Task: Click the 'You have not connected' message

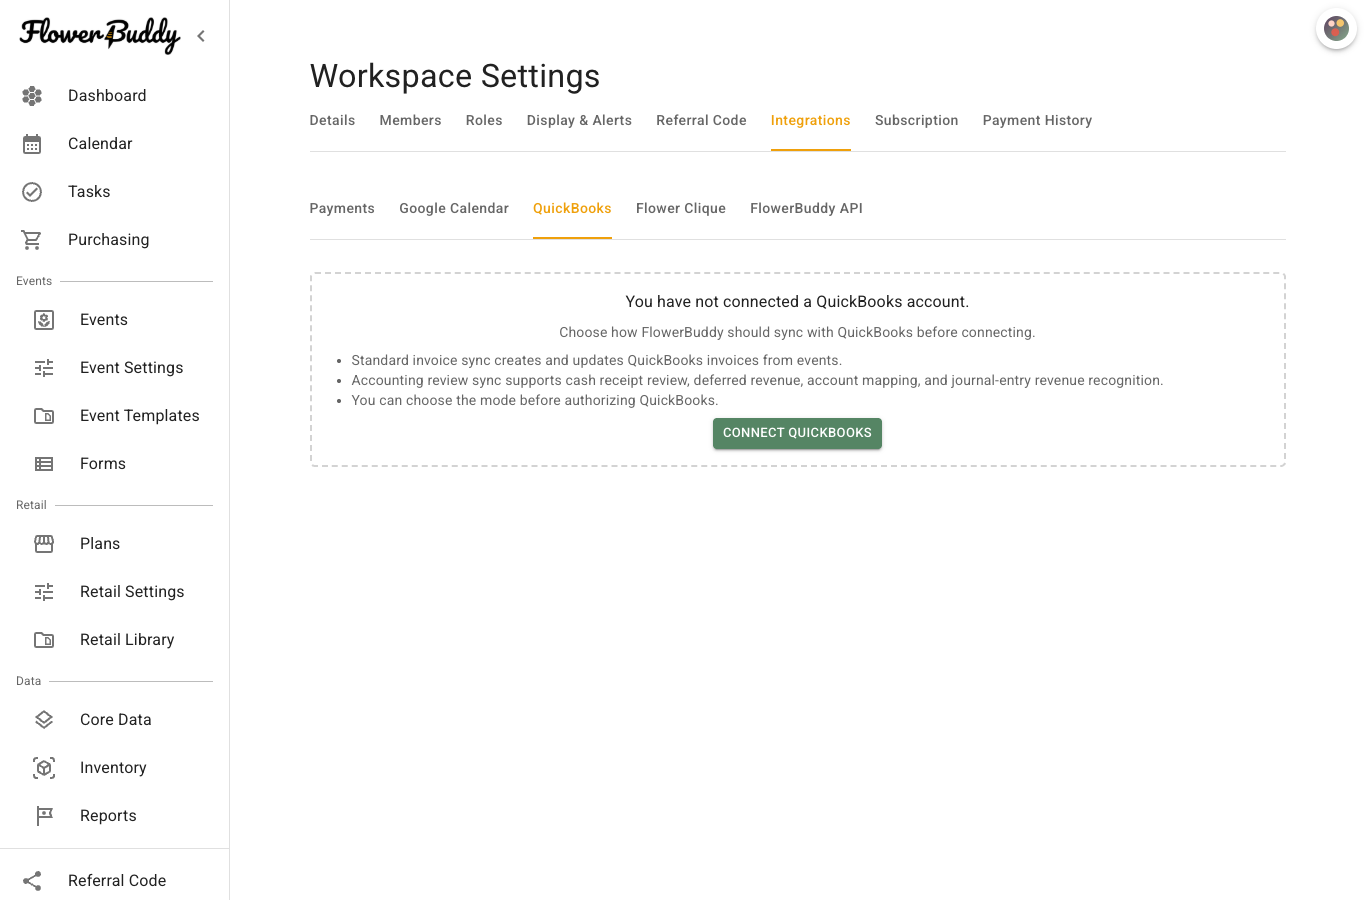Action: point(797,302)
